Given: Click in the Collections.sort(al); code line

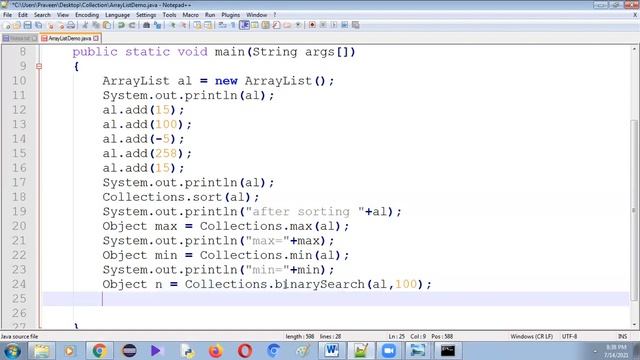Looking at the screenshot, I should click(x=180, y=197).
